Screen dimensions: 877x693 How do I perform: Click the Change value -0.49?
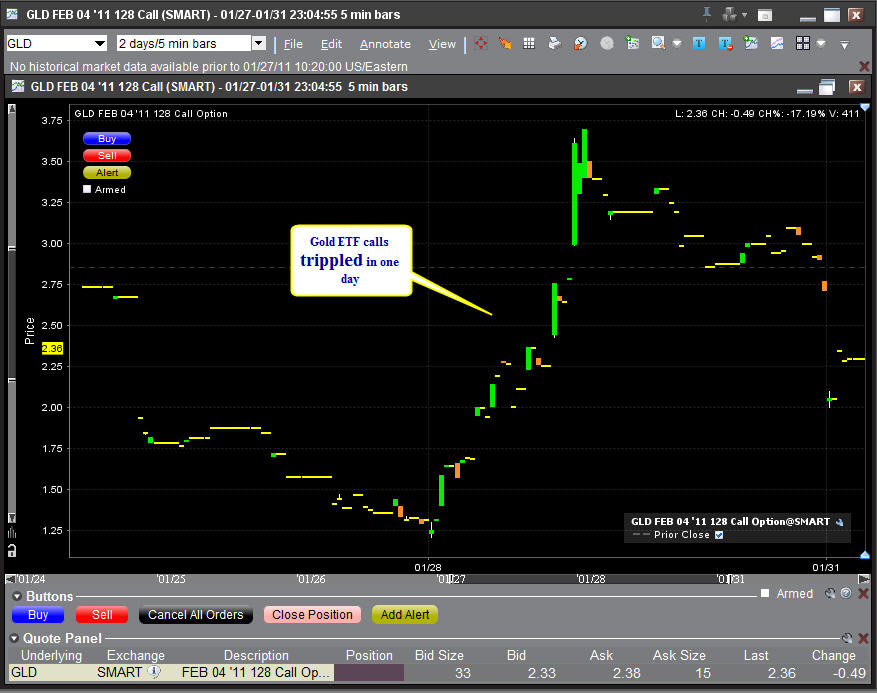849,673
